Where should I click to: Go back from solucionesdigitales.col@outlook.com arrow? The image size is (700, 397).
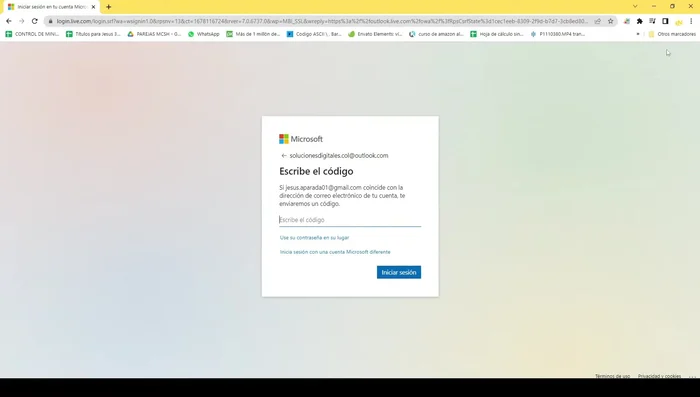(x=283, y=155)
